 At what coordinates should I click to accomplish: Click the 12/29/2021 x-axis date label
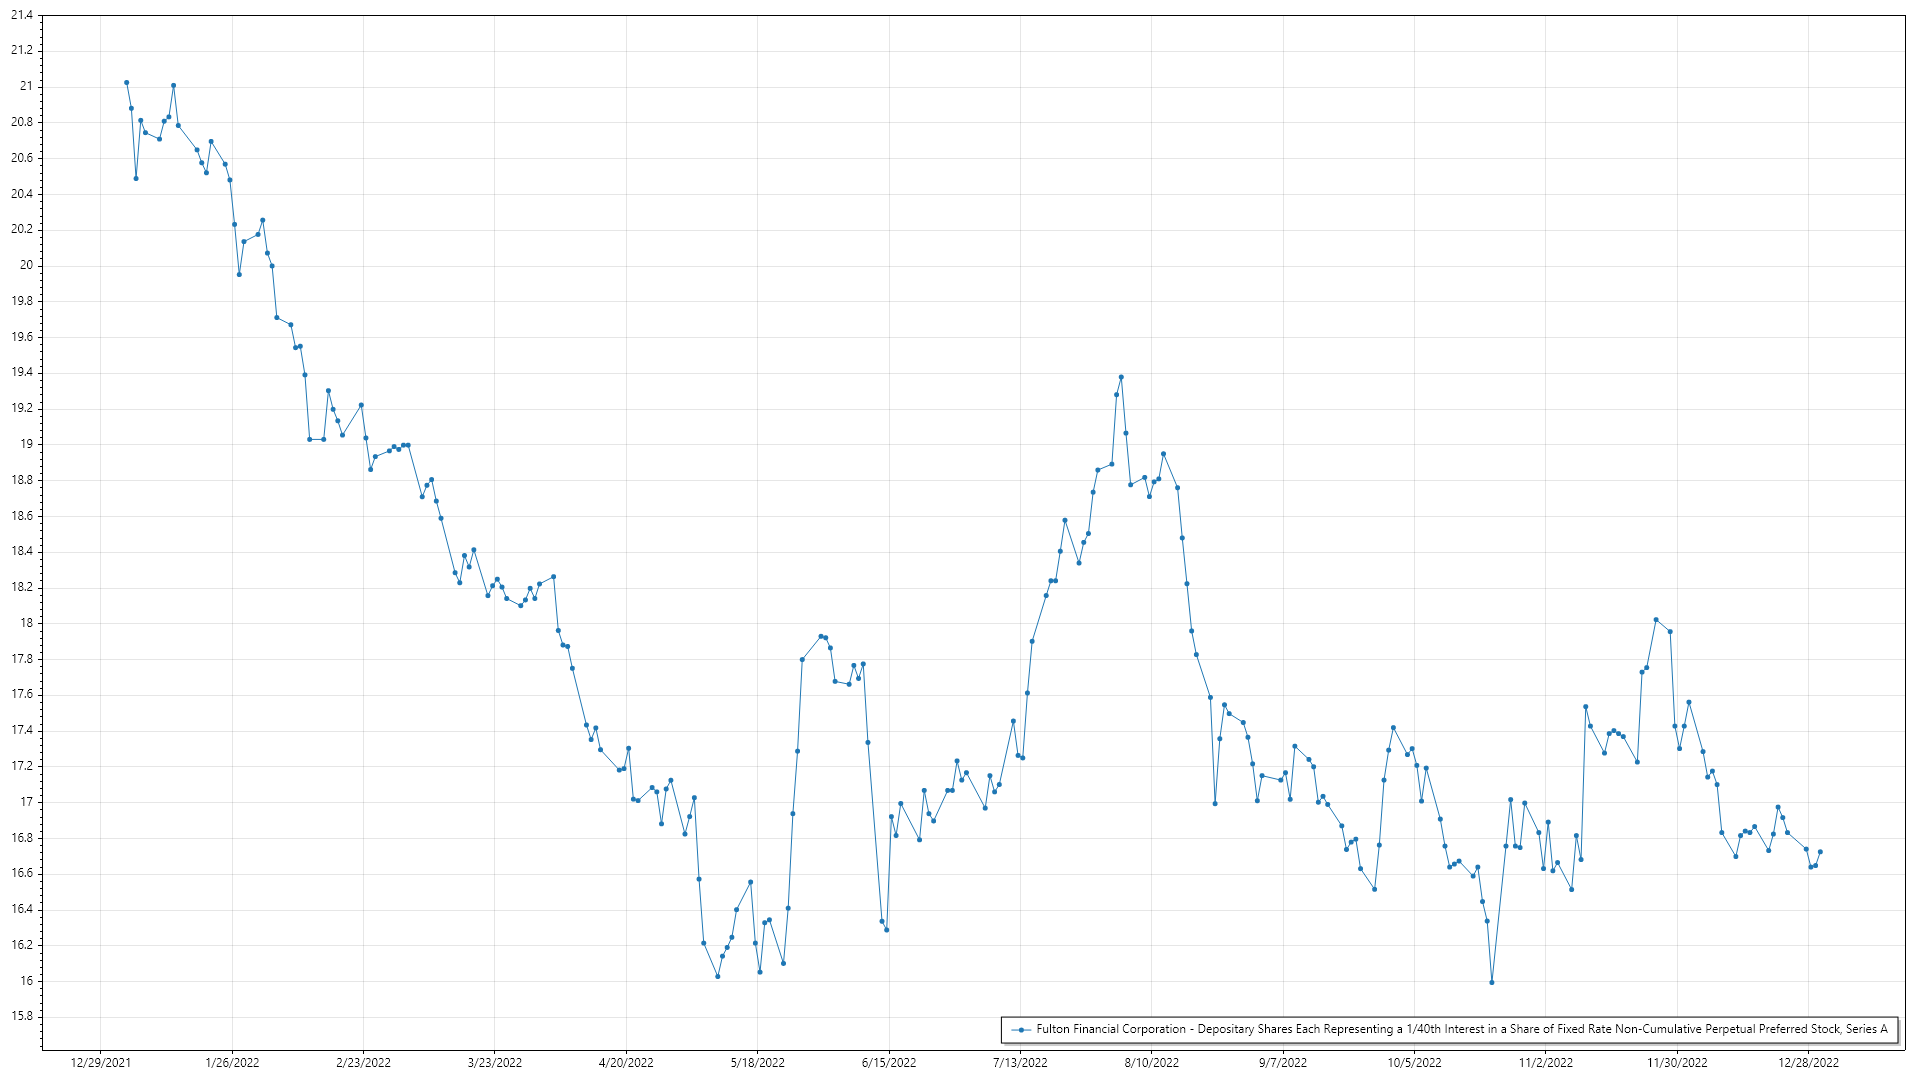[x=100, y=1062]
